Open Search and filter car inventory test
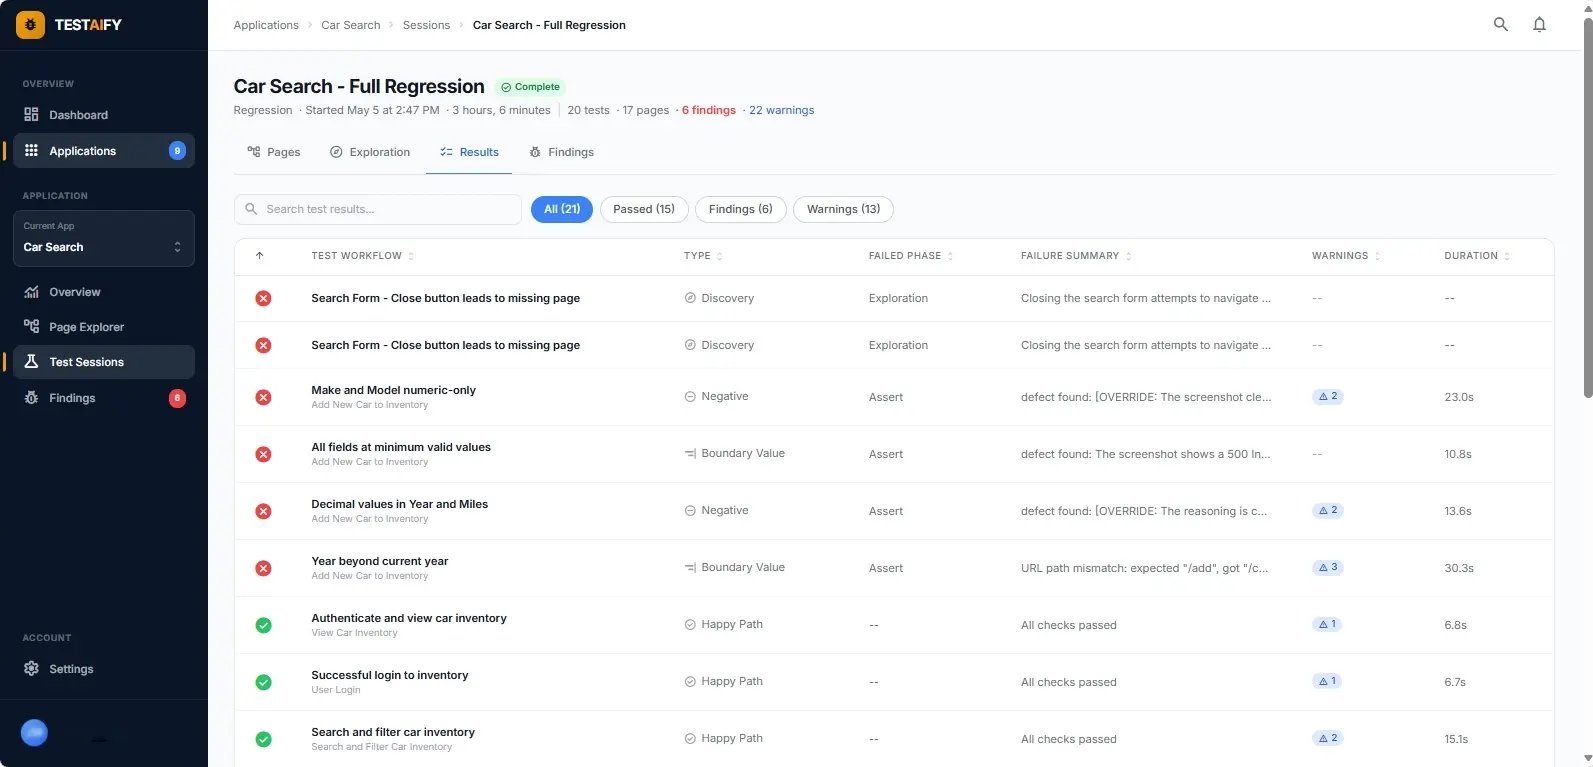Image resolution: width=1593 pixels, height=767 pixels. coord(393,732)
